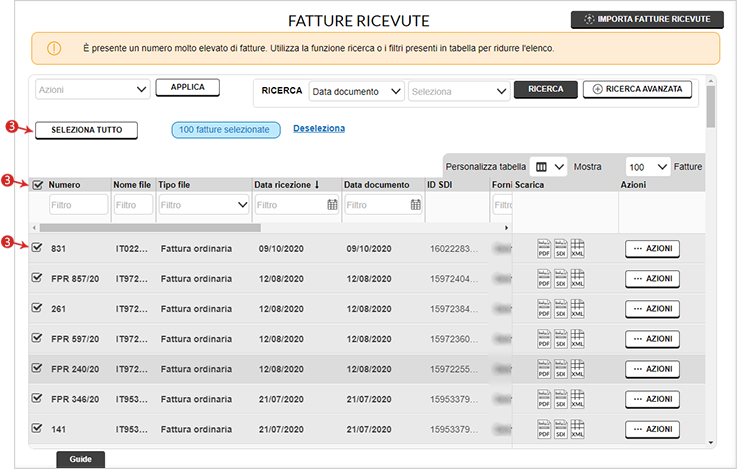
Task: Download XML for invoice 141
Action: pyautogui.click(x=577, y=429)
